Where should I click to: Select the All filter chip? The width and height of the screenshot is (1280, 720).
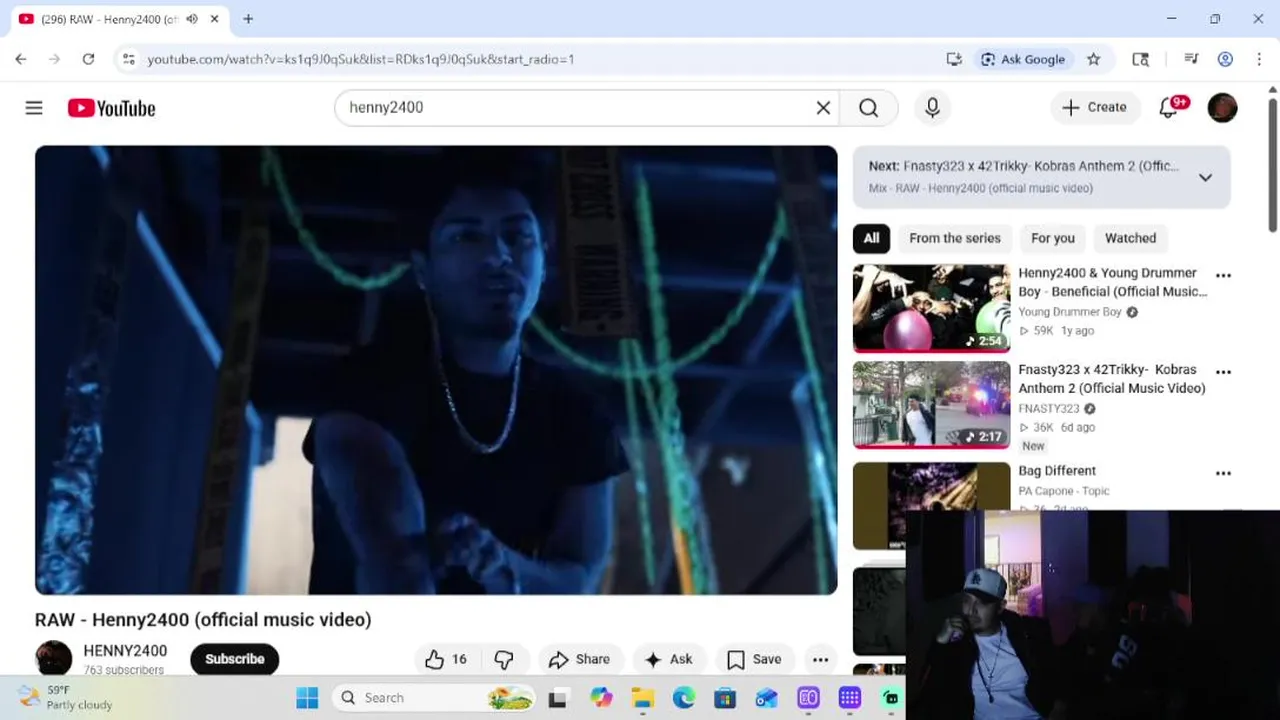click(871, 238)
